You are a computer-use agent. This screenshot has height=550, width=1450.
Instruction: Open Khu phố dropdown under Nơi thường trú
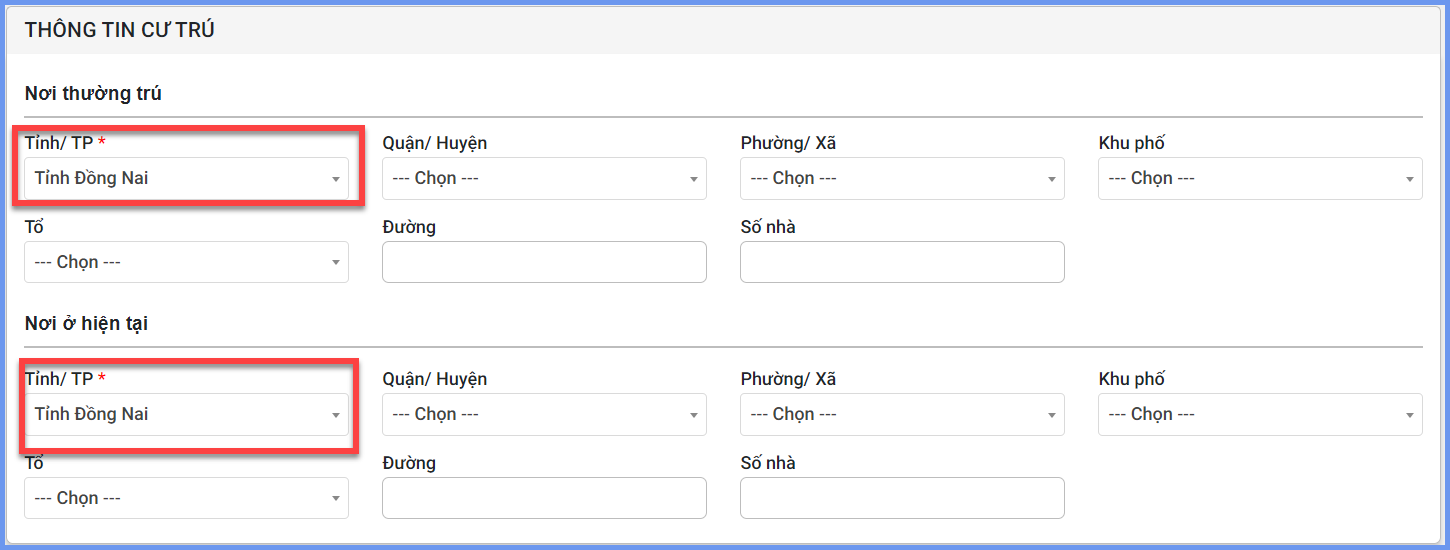1260,179
